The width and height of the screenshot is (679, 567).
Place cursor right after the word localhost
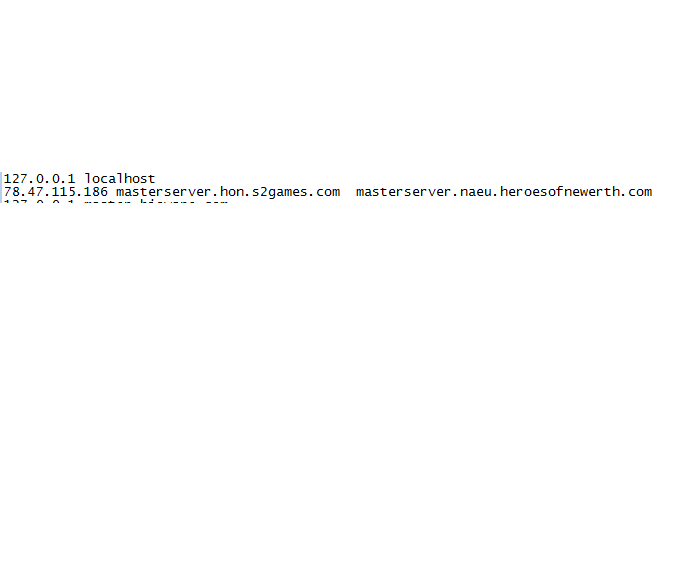[x=155, y=178]
